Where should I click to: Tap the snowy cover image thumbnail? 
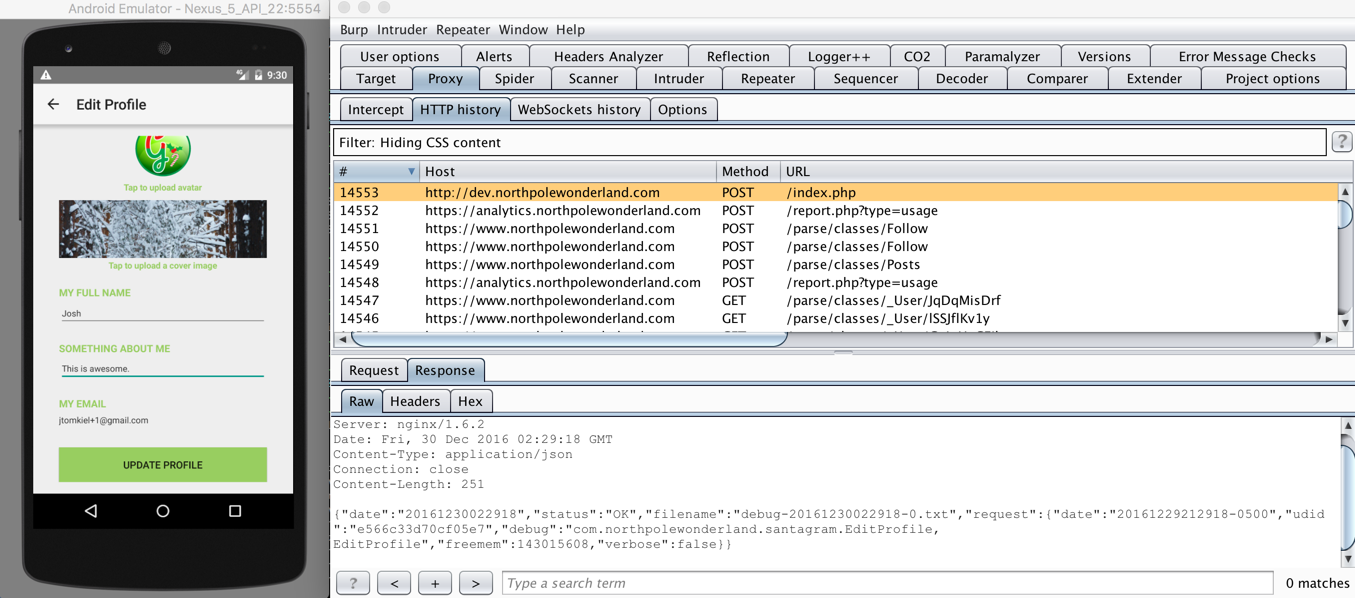tap(163, 229)
